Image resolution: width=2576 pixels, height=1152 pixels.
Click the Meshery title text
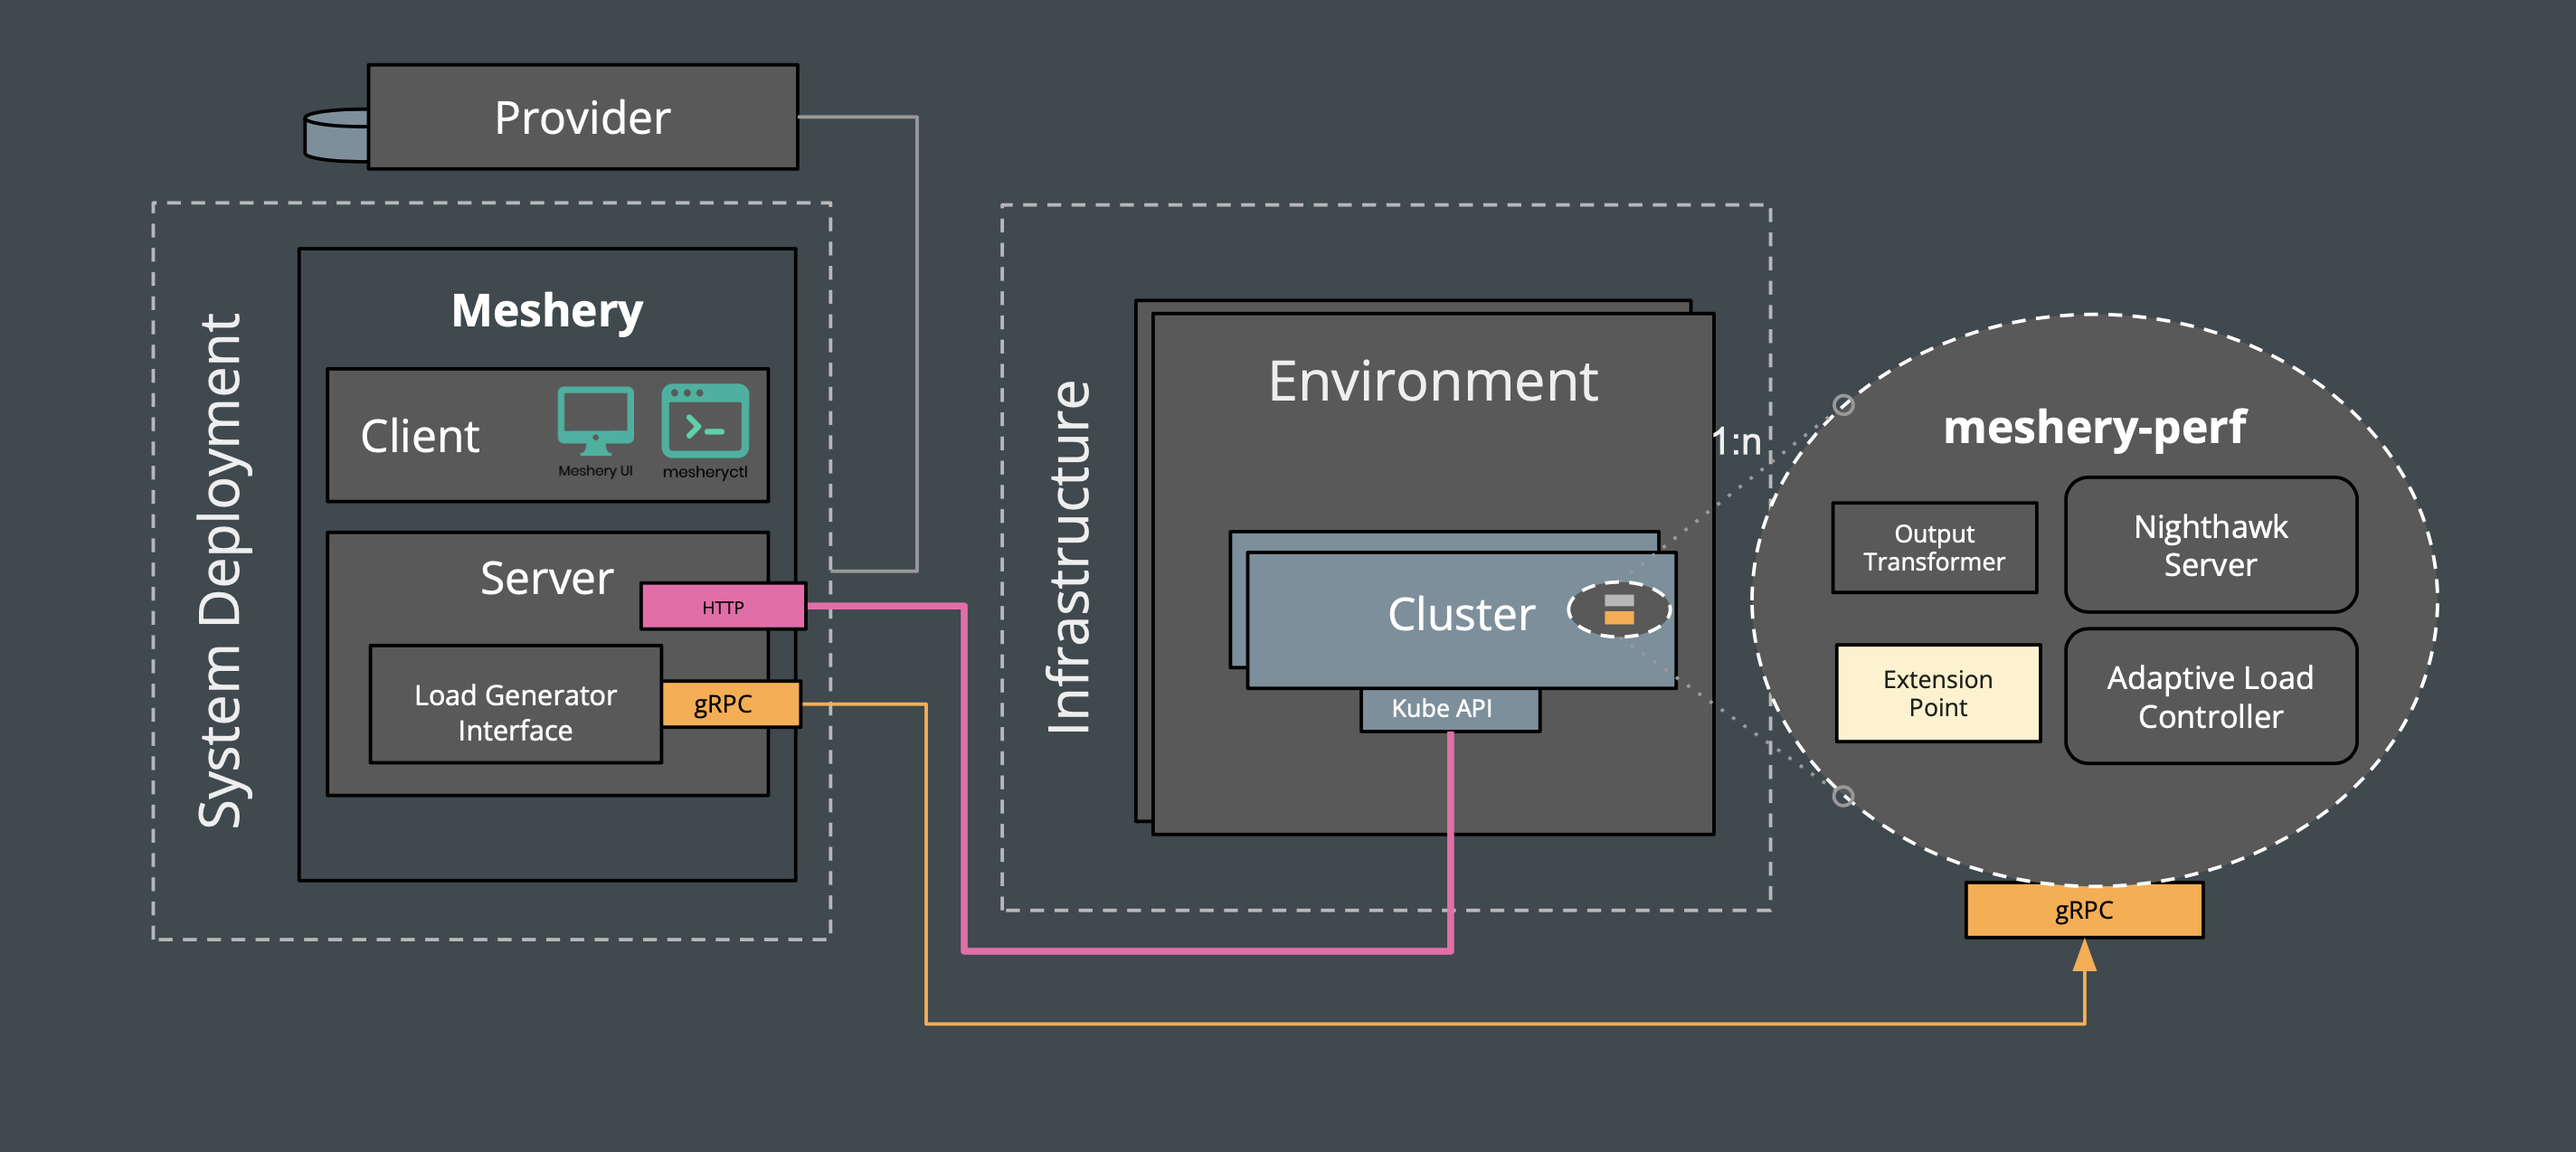click(547, 311)
